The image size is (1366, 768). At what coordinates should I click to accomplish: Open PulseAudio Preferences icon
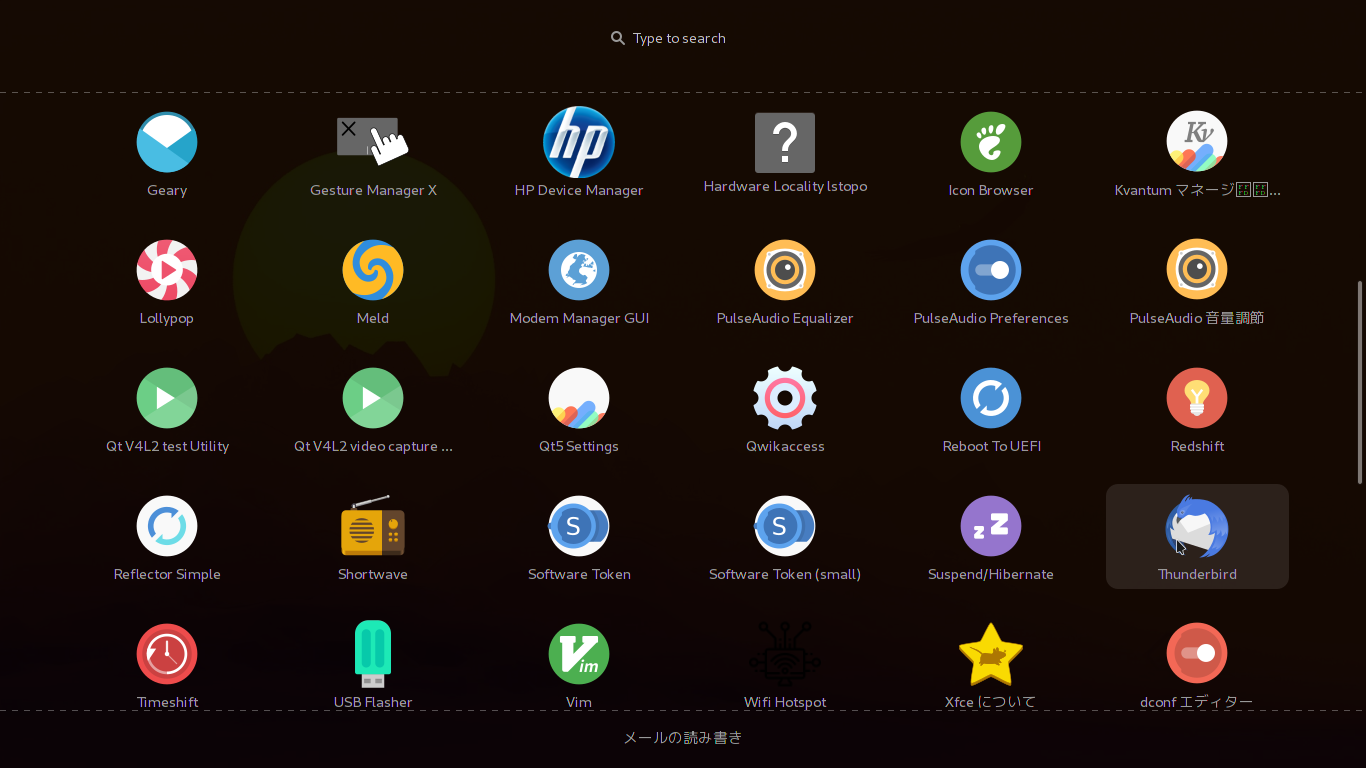(x=991, y=270)
